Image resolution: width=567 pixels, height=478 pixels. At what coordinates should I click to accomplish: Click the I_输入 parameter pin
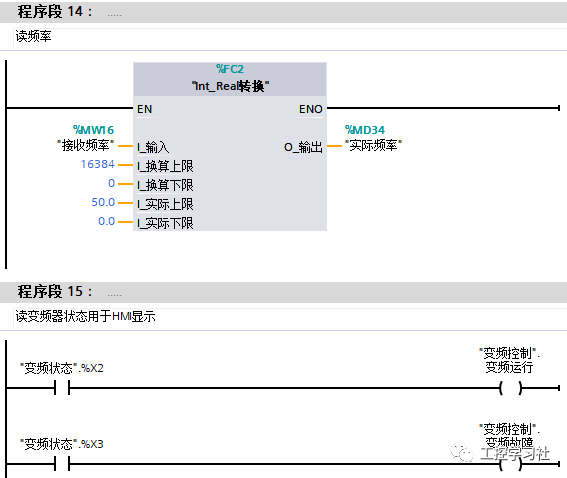(153, 147)
